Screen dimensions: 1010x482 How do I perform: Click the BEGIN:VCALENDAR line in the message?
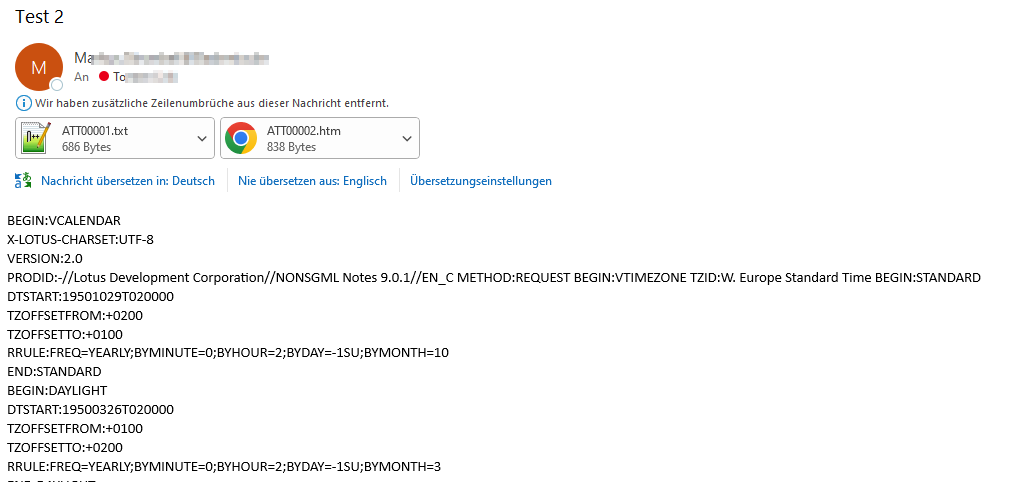[x=64, y=220]
